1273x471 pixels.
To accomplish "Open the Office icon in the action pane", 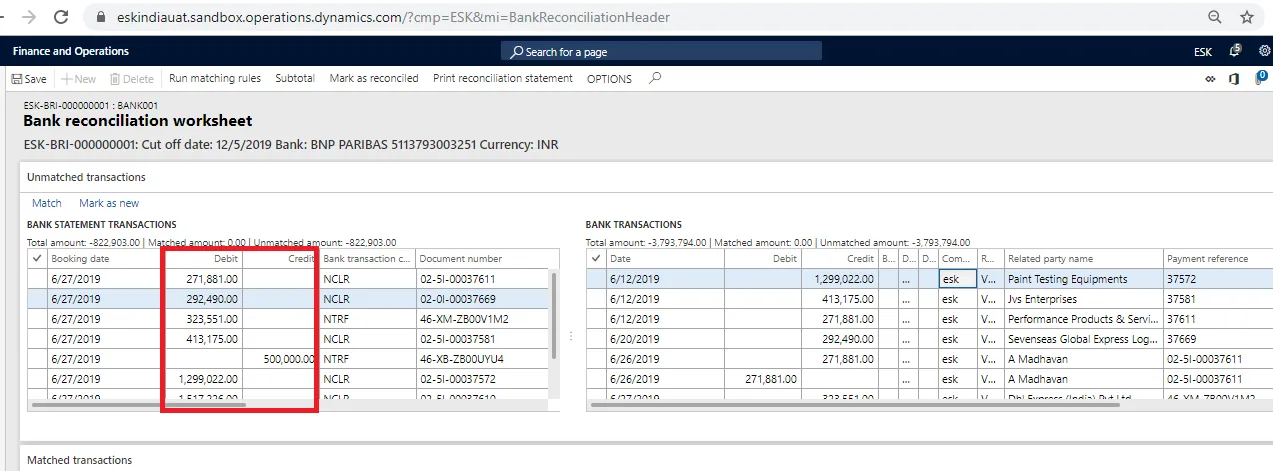I will pyautogui.click(x=1234, y=78).
